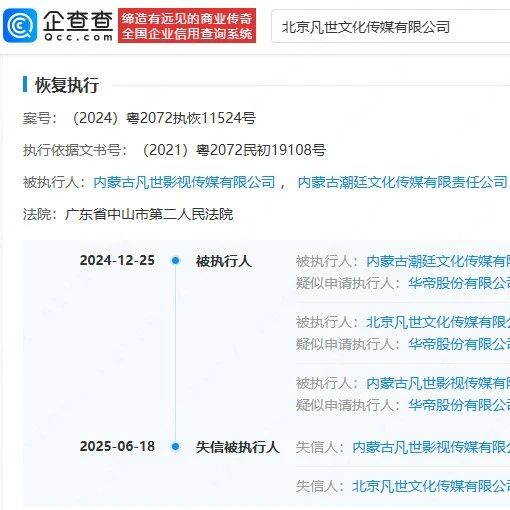Select the 2025-06-18 timeline dot
The height and width of the screenshot is (510, 510).
(175, 446)
